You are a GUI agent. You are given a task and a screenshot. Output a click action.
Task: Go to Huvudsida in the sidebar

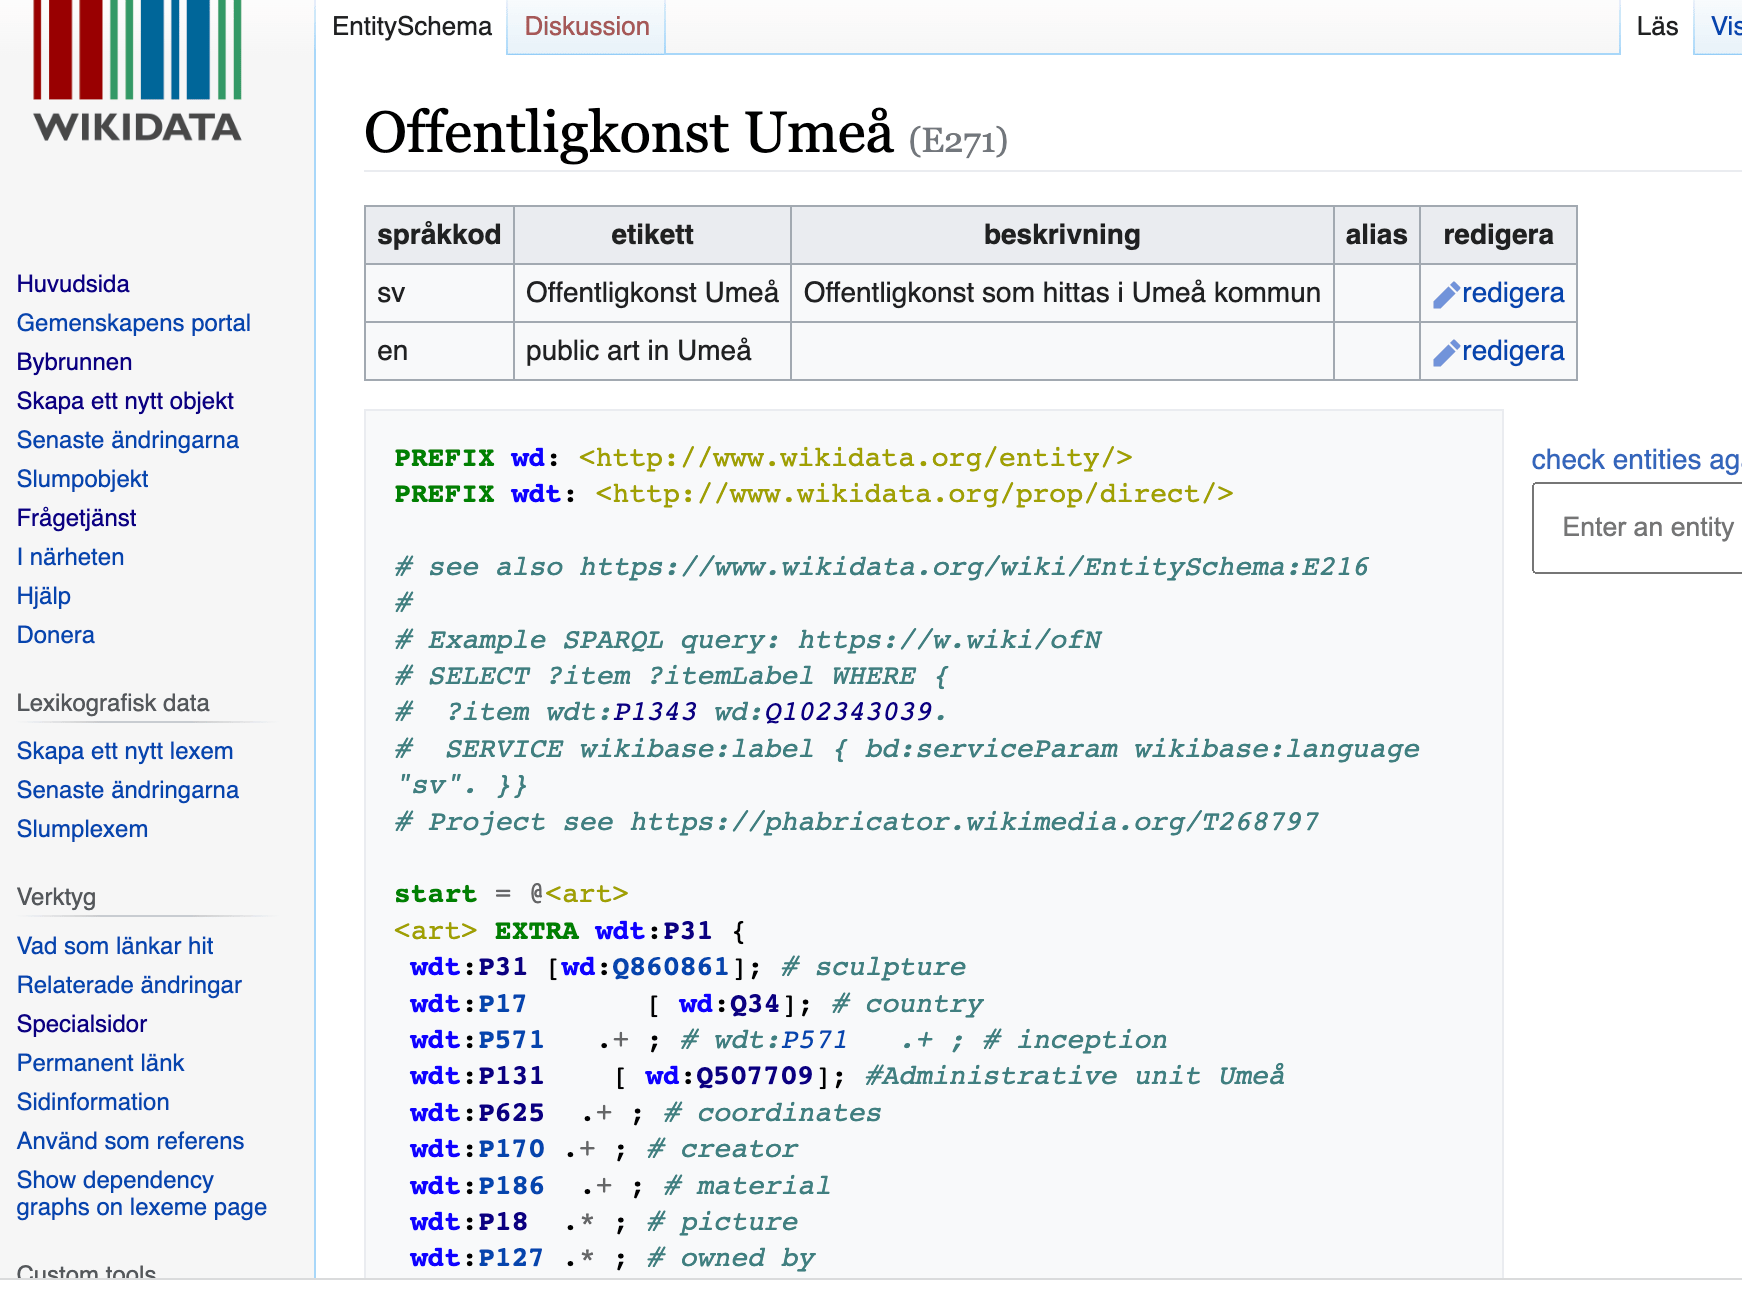click(73, 284)
